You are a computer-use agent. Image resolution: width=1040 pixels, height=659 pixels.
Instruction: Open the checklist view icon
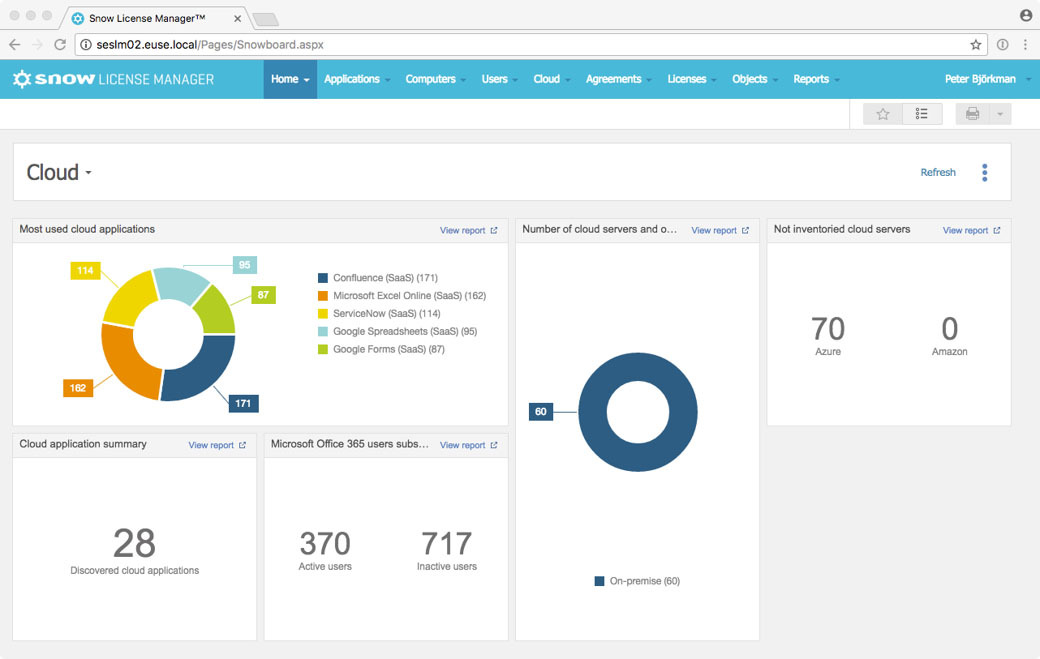click(922, 114)
